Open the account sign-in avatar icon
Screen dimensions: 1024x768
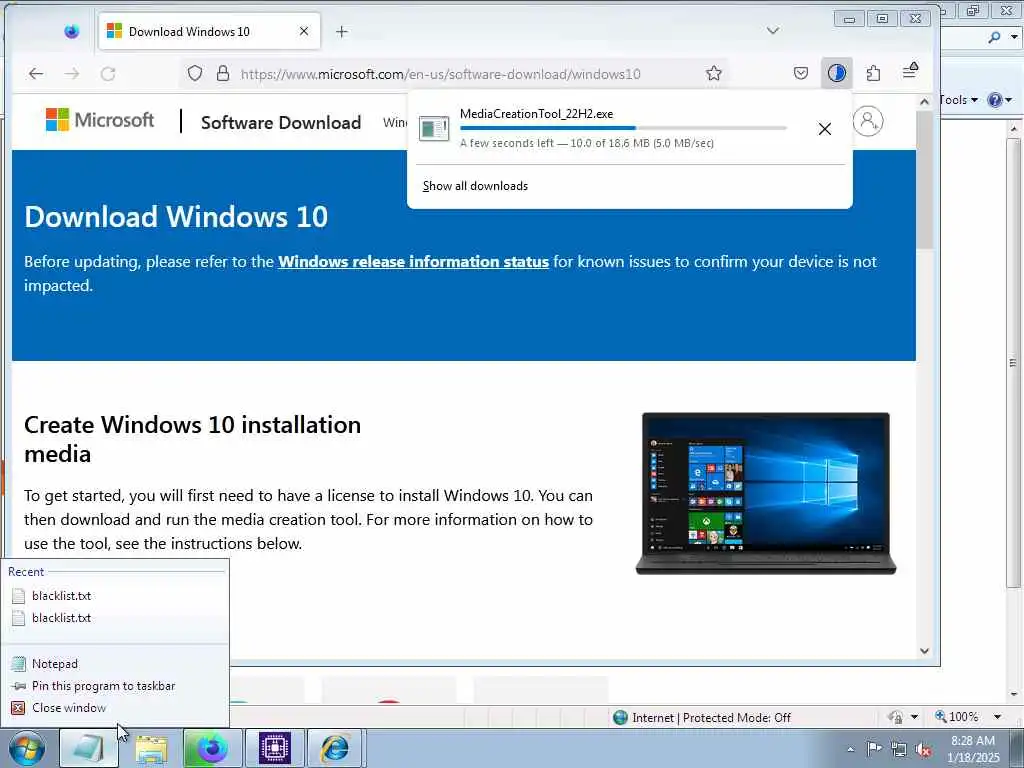tap(868, 121)
